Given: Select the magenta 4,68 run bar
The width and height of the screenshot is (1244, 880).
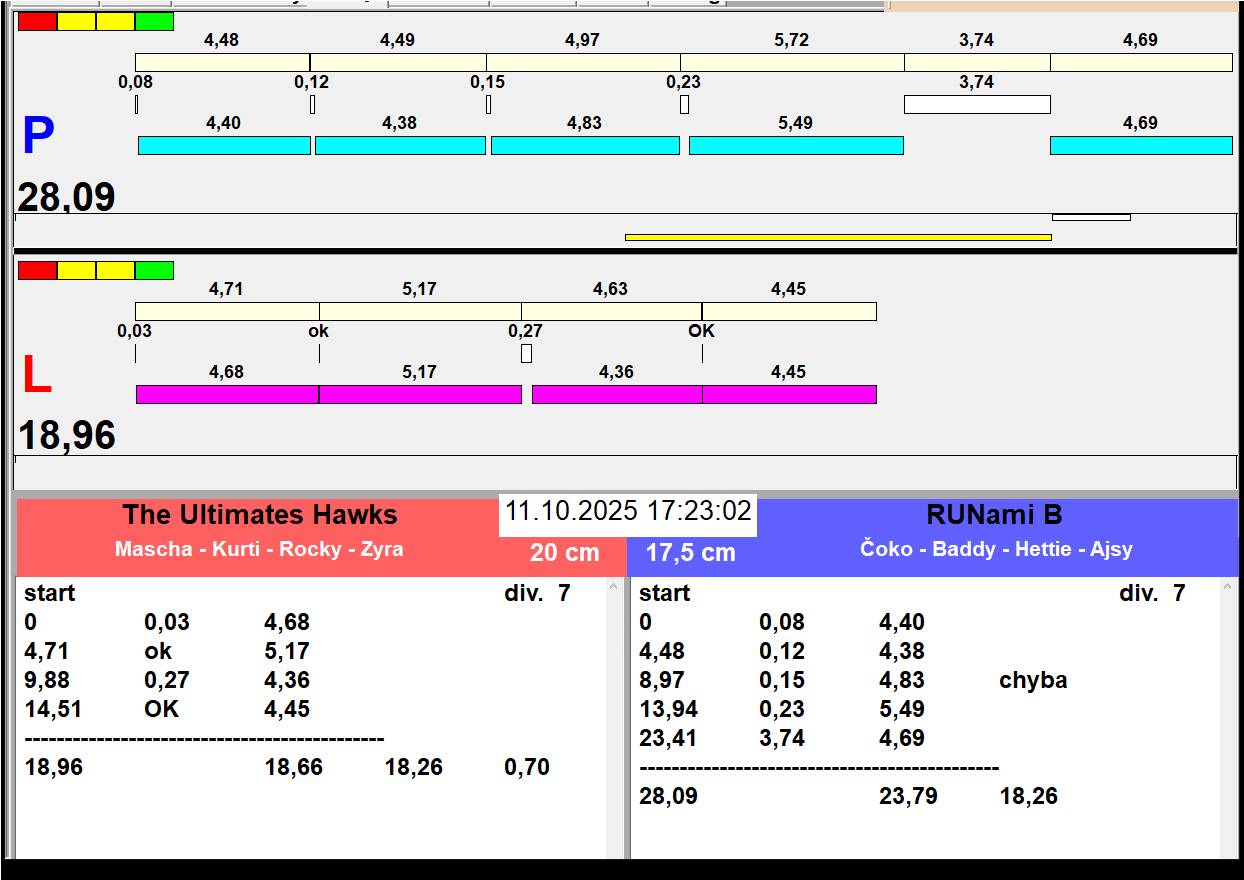Looking at the screenshot, I should coord(227,395).
